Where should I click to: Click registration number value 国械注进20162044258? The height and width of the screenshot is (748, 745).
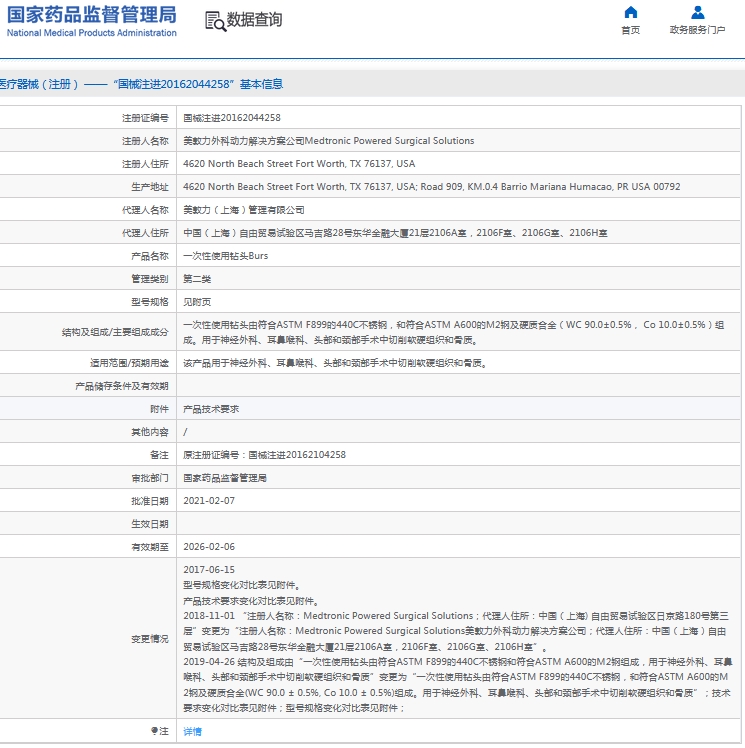(x=232, y=118)
